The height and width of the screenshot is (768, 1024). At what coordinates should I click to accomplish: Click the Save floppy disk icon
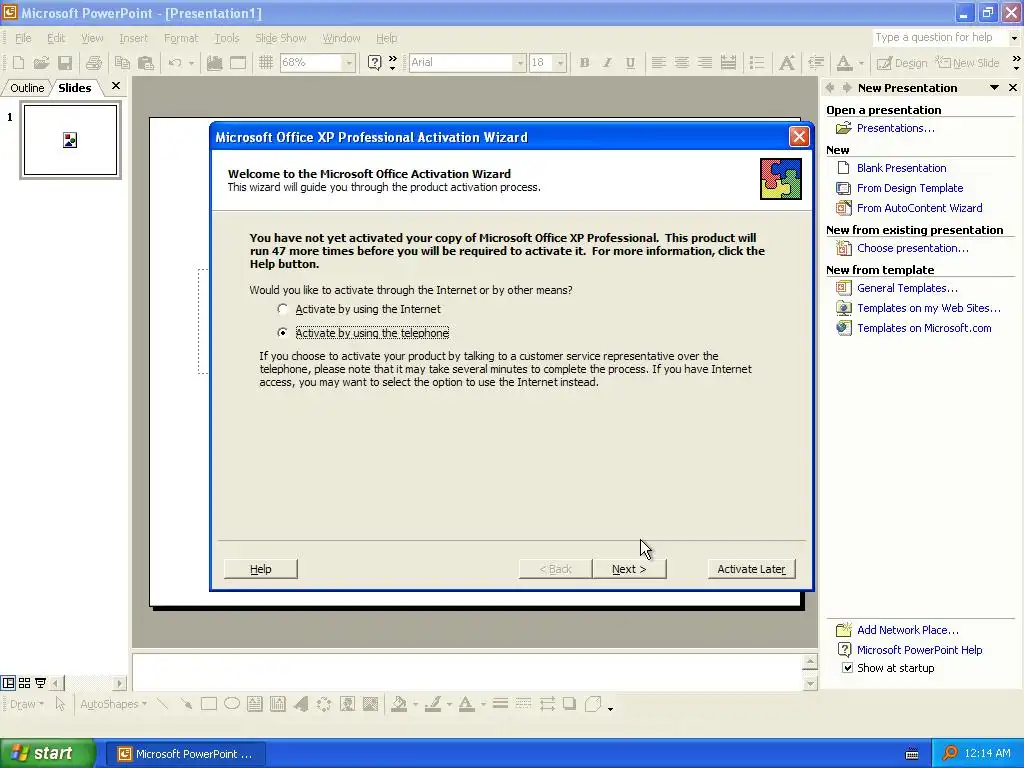tap(65, 63)
